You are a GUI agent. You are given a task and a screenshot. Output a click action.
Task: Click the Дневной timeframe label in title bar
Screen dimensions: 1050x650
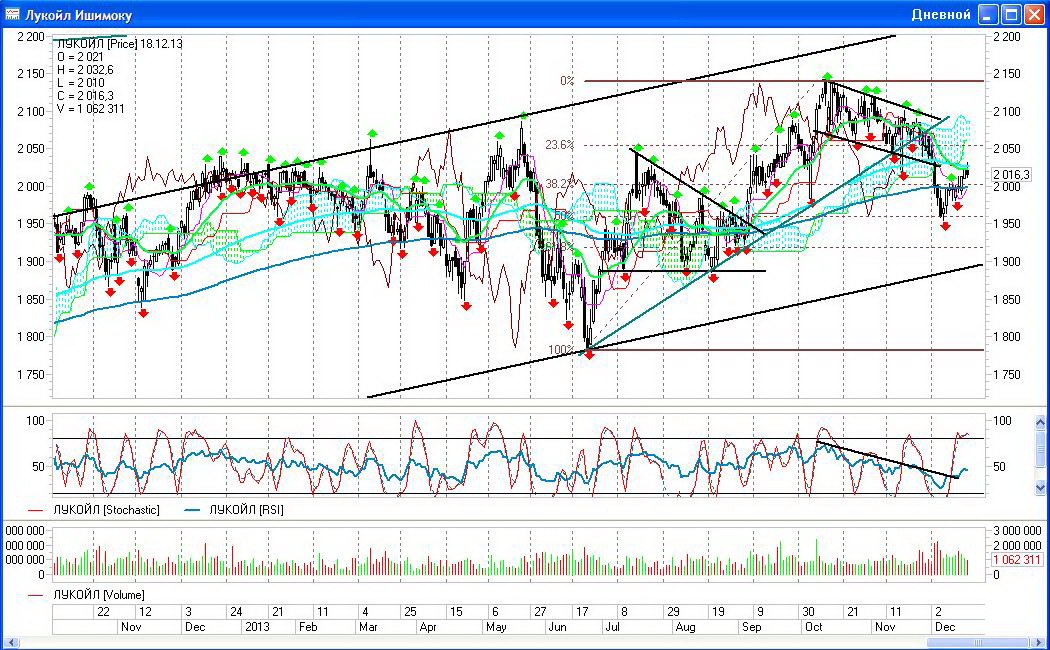941,15
